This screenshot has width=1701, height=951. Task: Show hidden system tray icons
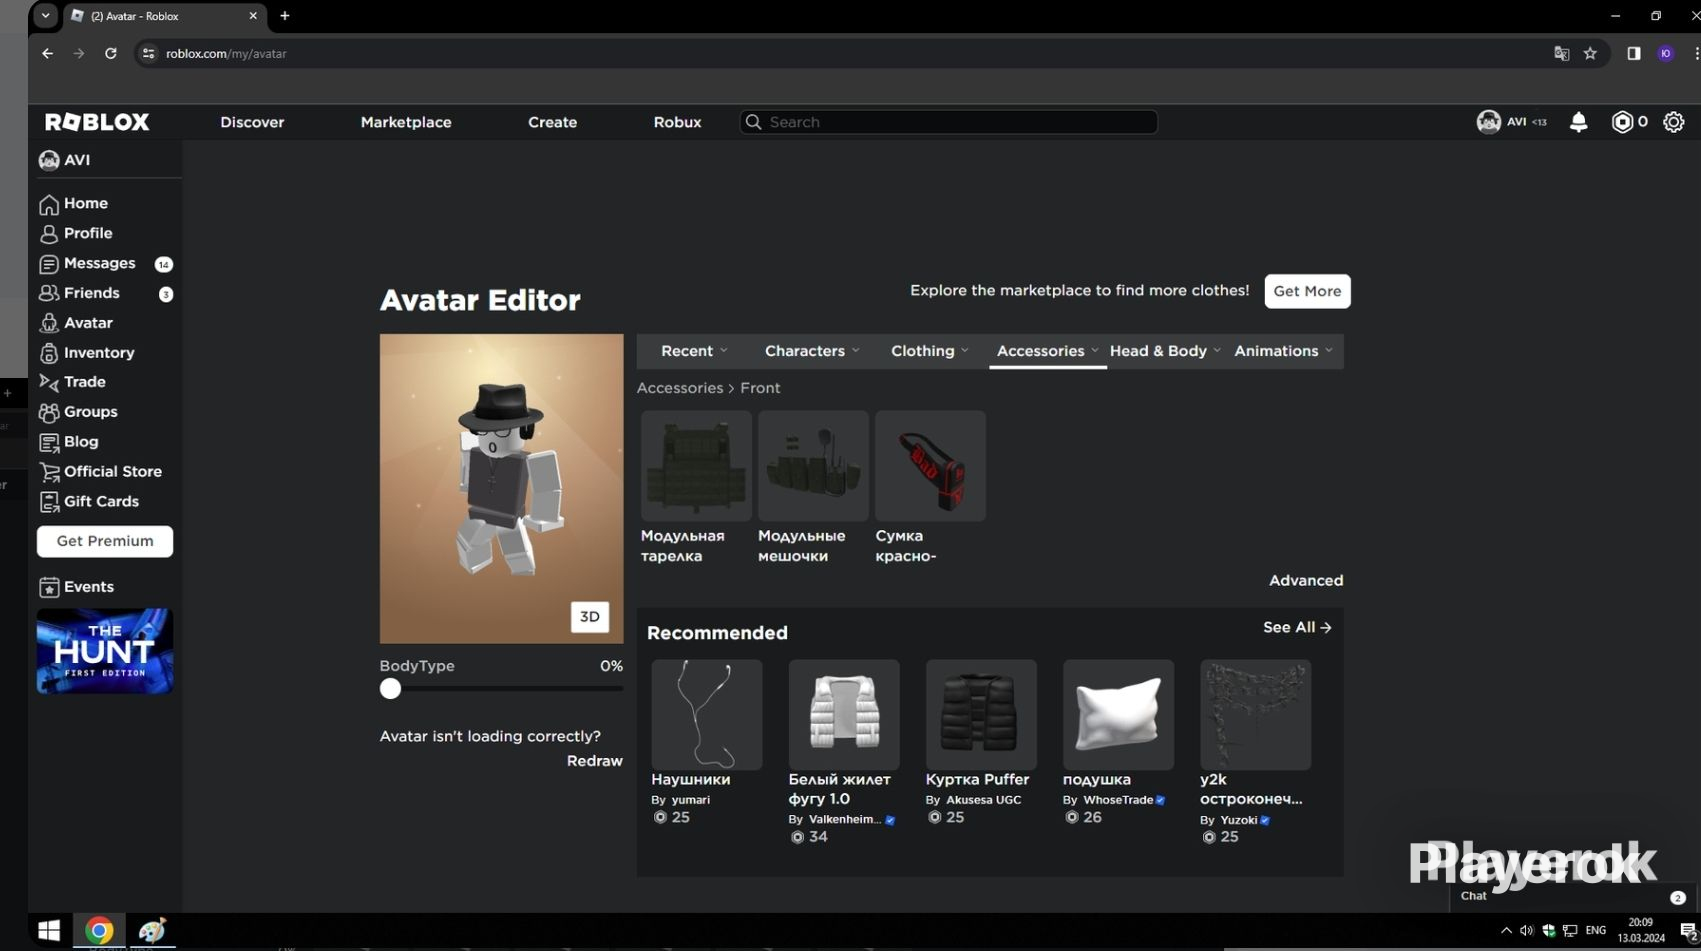click(1506, 931)
